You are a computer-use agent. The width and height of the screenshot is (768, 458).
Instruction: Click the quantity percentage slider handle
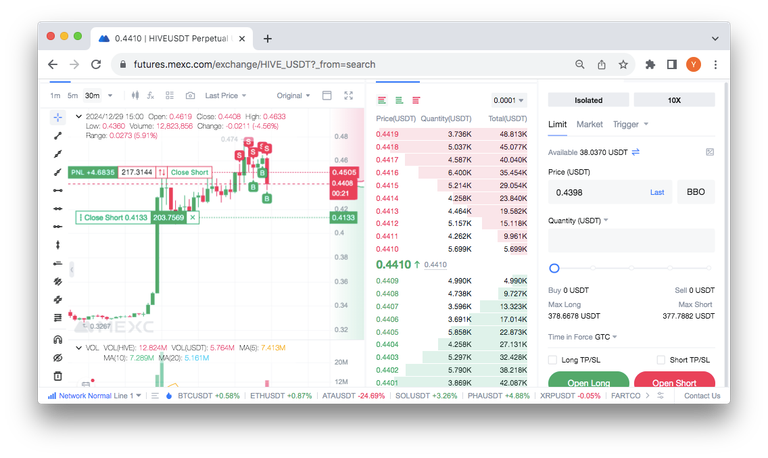[x=554, y=268]
